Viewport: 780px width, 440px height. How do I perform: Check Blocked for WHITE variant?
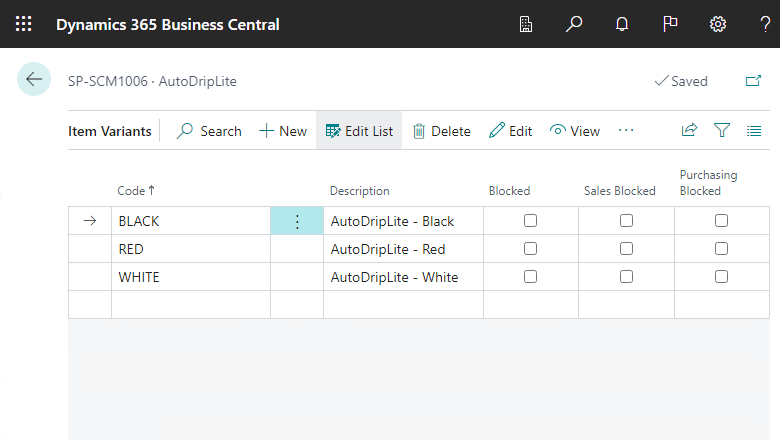[x=530, y=276]
